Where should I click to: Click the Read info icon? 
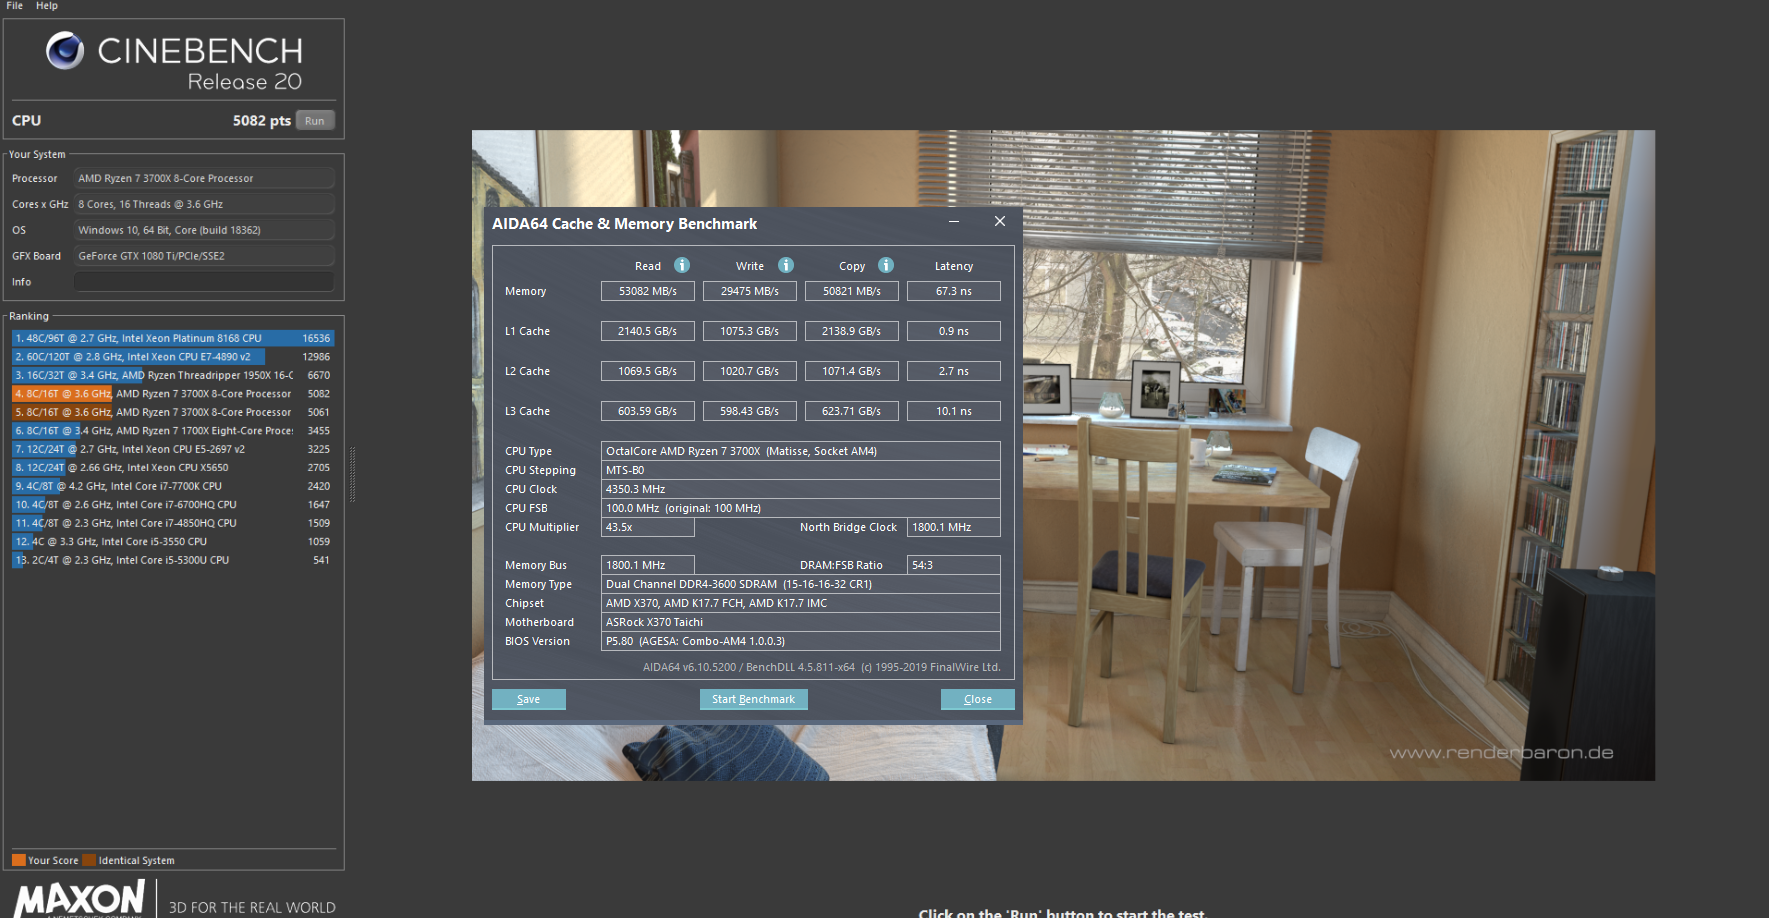pyautogui.click(x=682, y=265)
